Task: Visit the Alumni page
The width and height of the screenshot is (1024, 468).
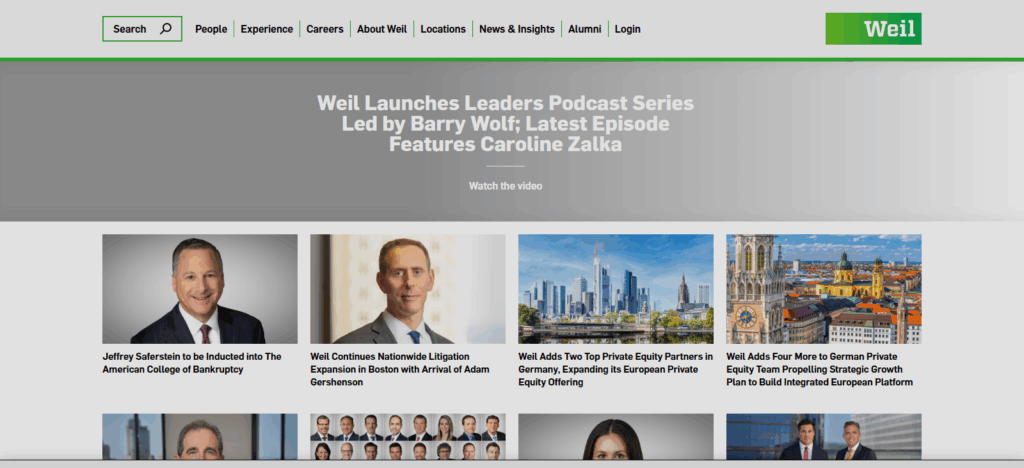Action: tap(584, 29)
